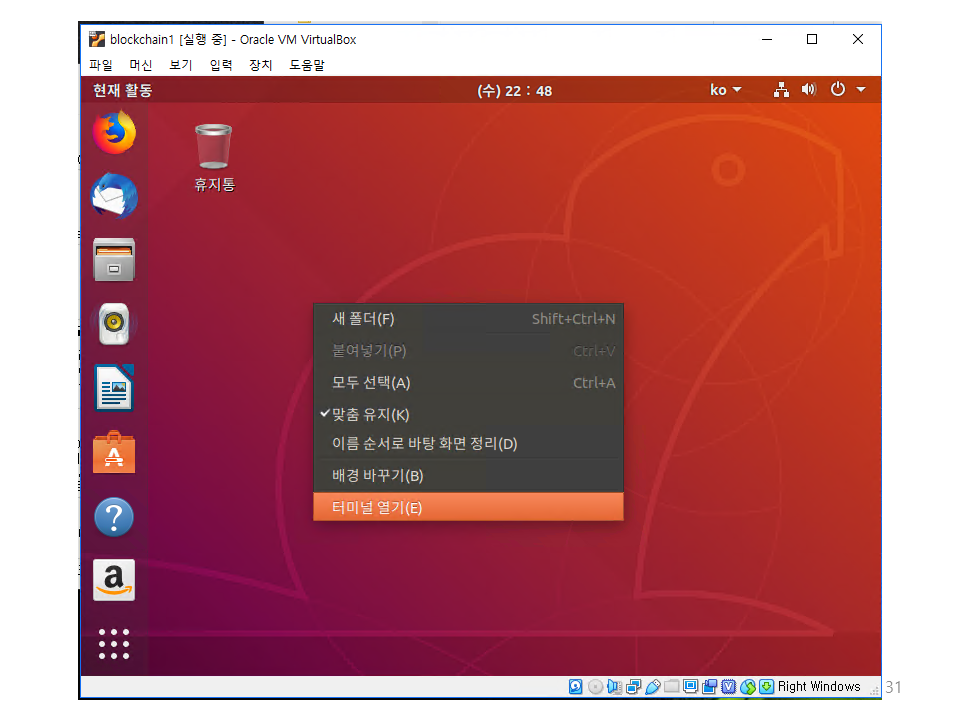The image size is (960, 720).
Task: Open the 파일 menu
Action: pos(100,65)
